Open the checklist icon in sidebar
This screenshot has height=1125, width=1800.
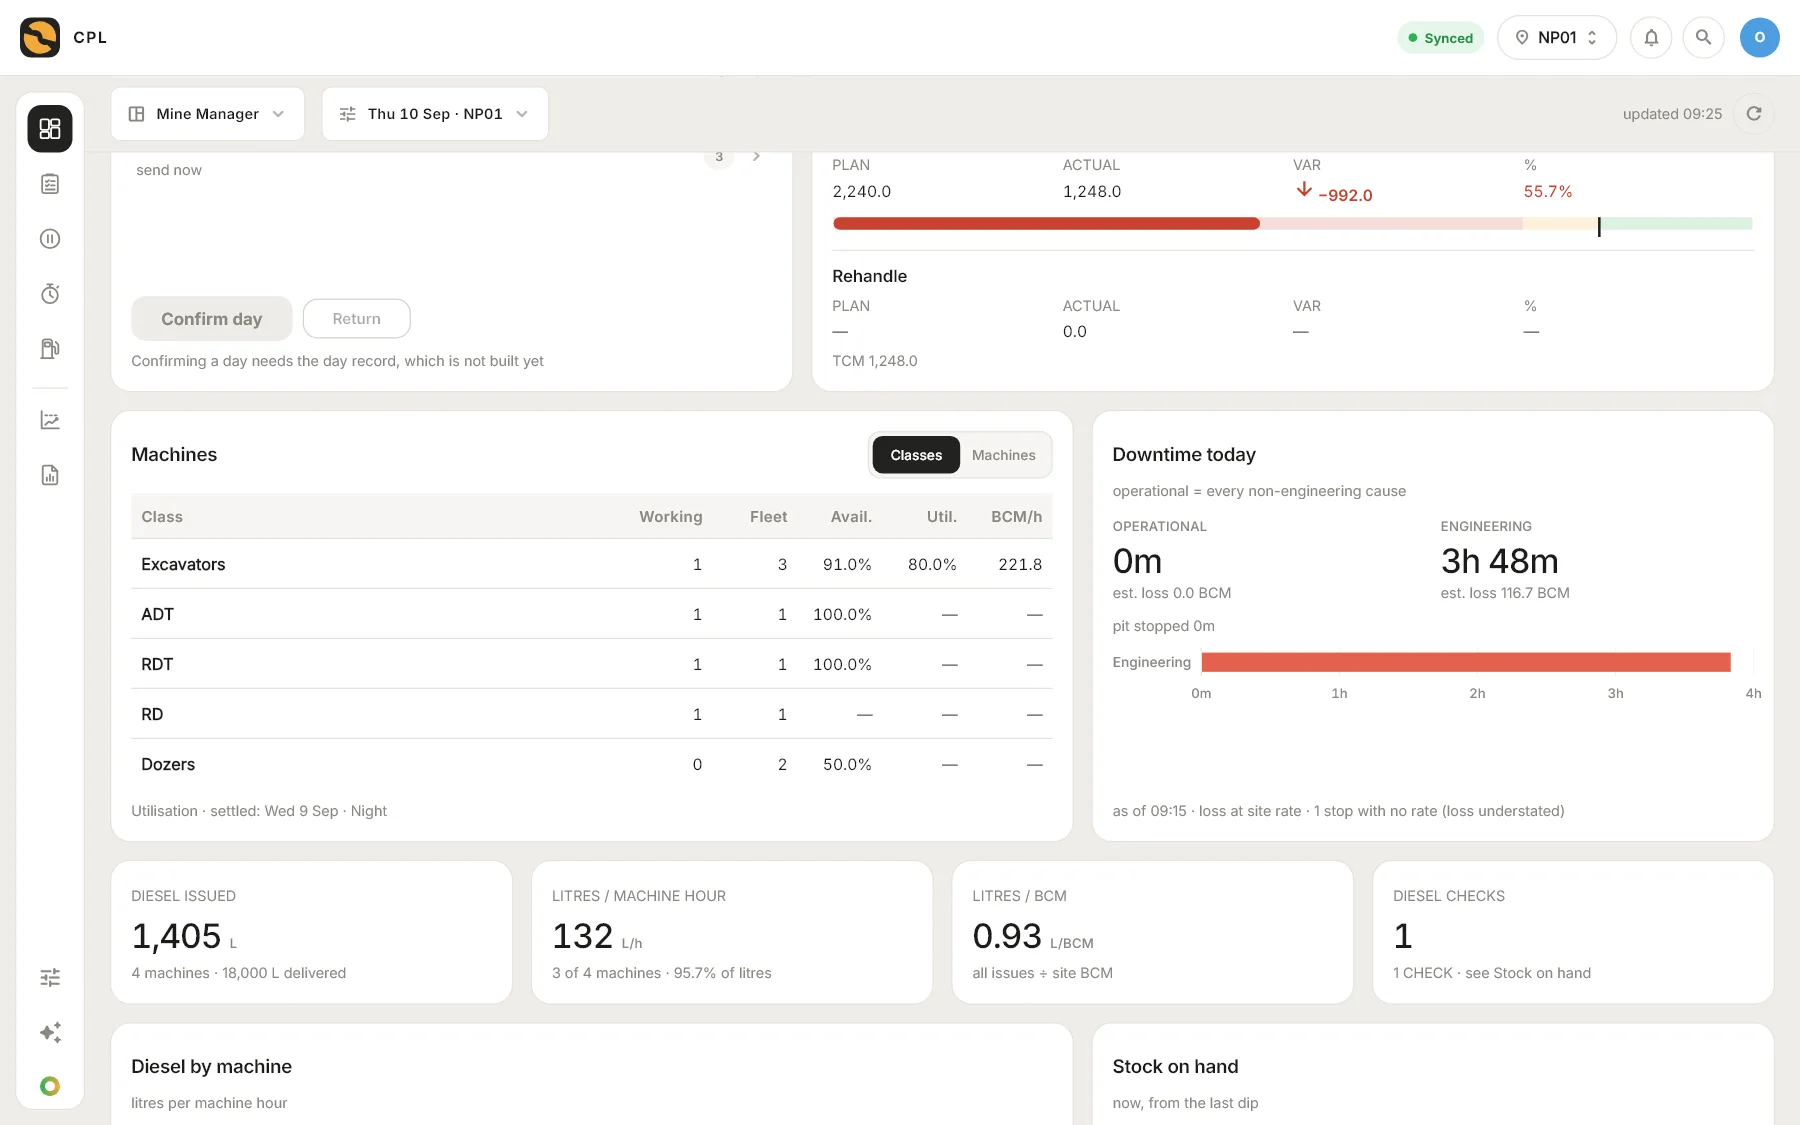tap(50, 184)
